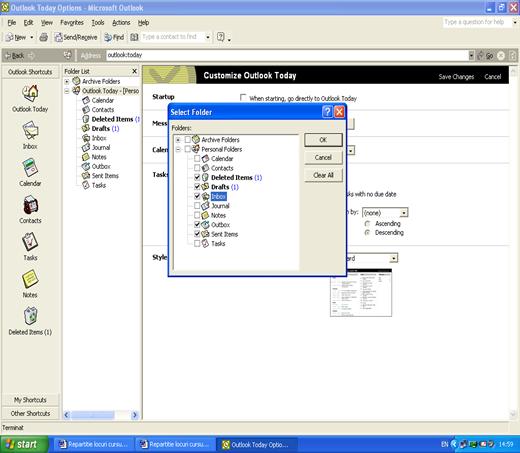Open Deleted Items (1) shortcut icon
520x453 pixels.
click(x=31, y=316)
